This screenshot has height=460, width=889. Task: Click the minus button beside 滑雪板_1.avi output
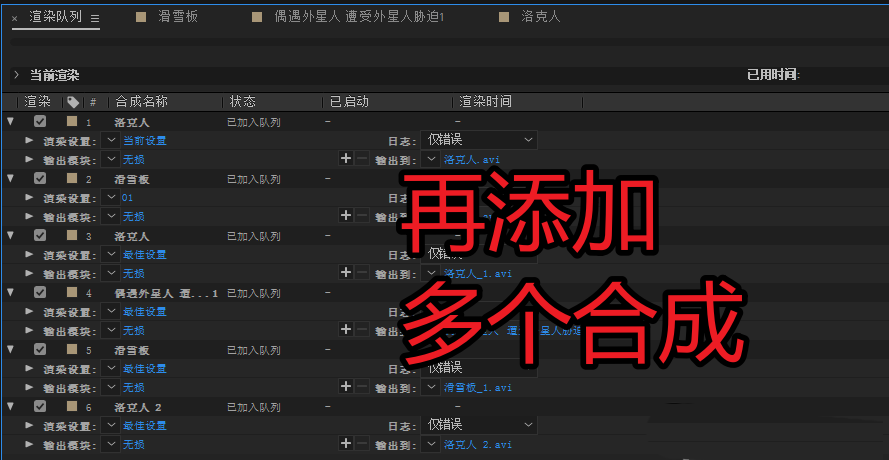[362, 387]
